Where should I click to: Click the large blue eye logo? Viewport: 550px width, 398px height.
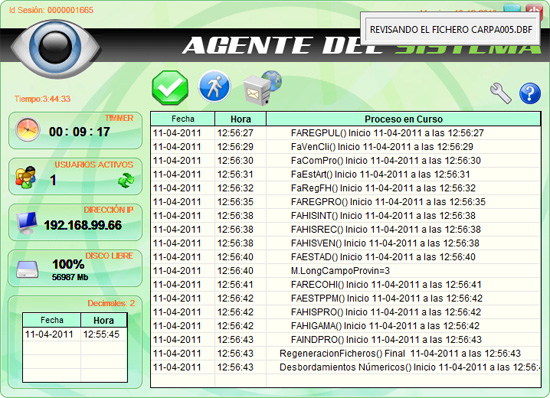point(55,48)
